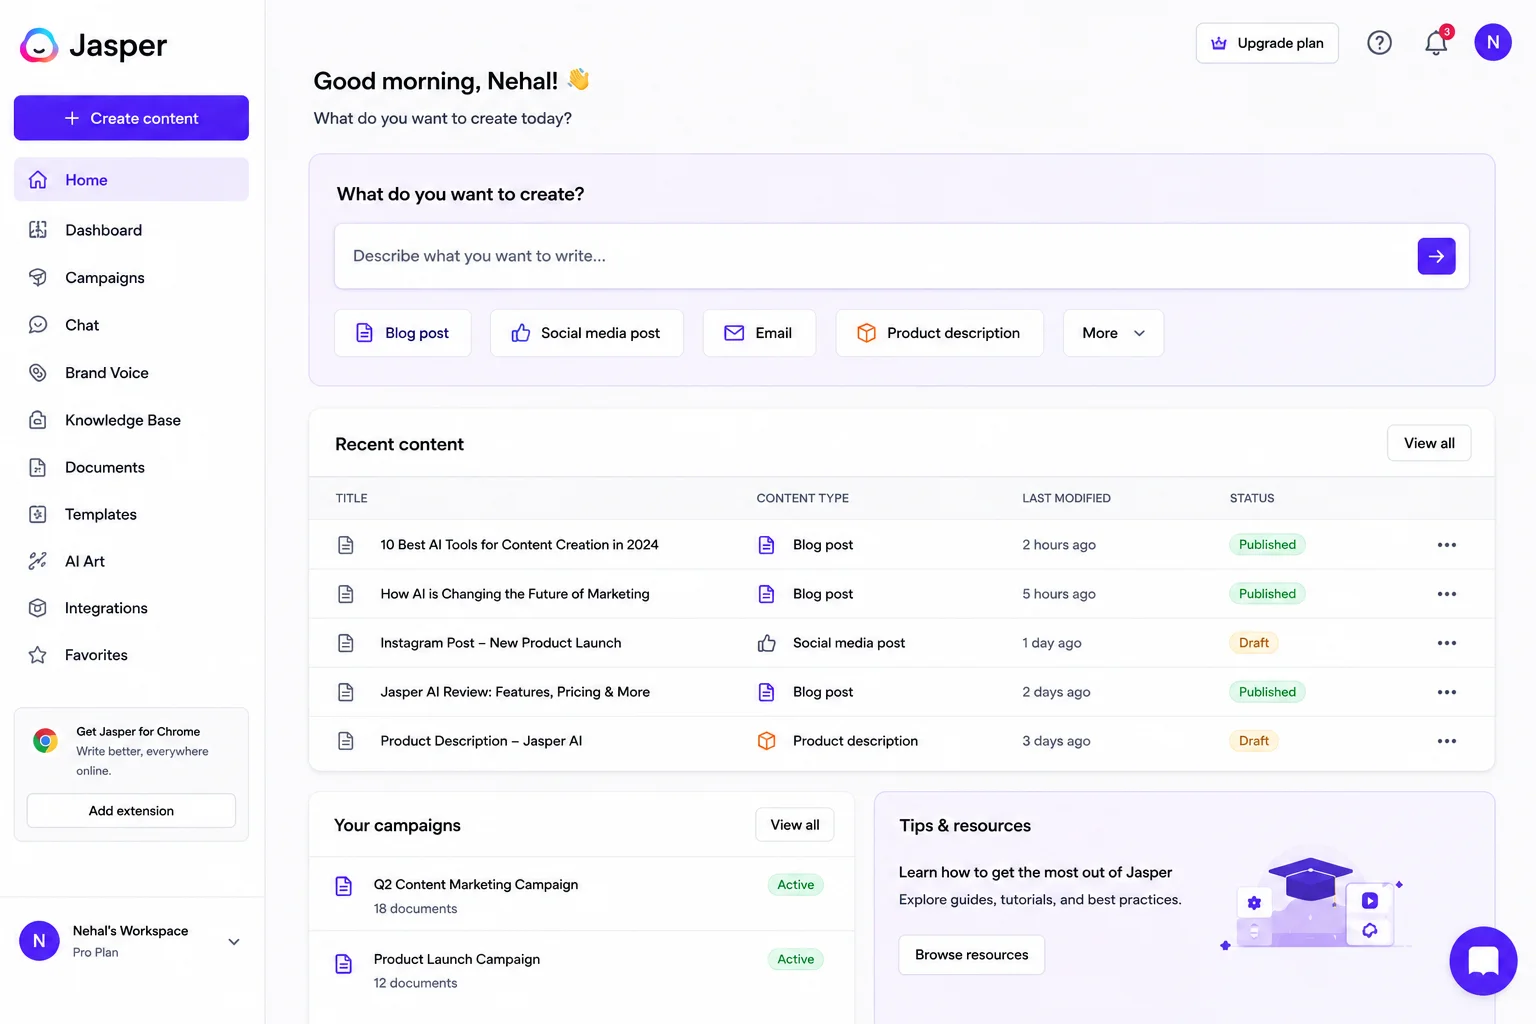Open Knowledge Base label in the sidebar

tap(123, 420)
